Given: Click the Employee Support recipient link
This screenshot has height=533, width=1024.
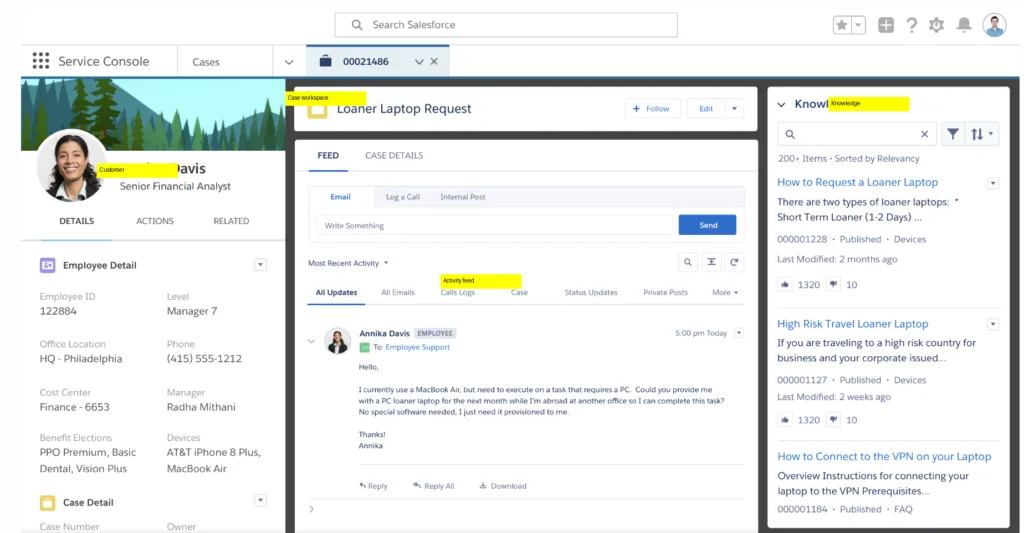Looking at the screenshot, I should pos(417,347).
